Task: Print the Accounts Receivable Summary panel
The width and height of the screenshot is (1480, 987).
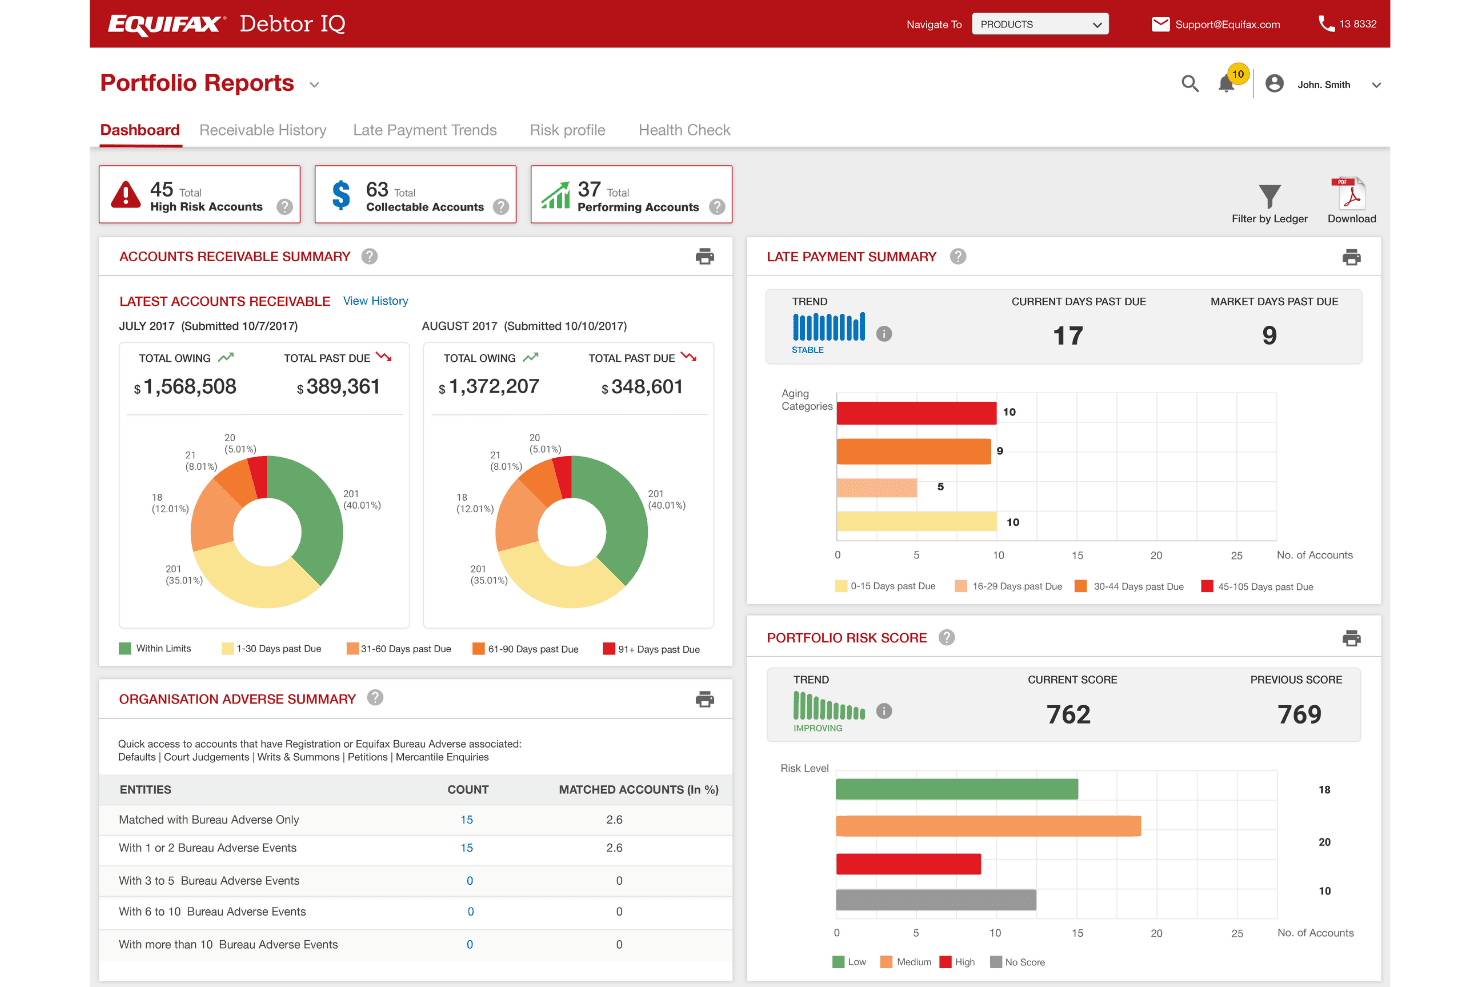Action: pyautogui.click(x=705, y=257)
